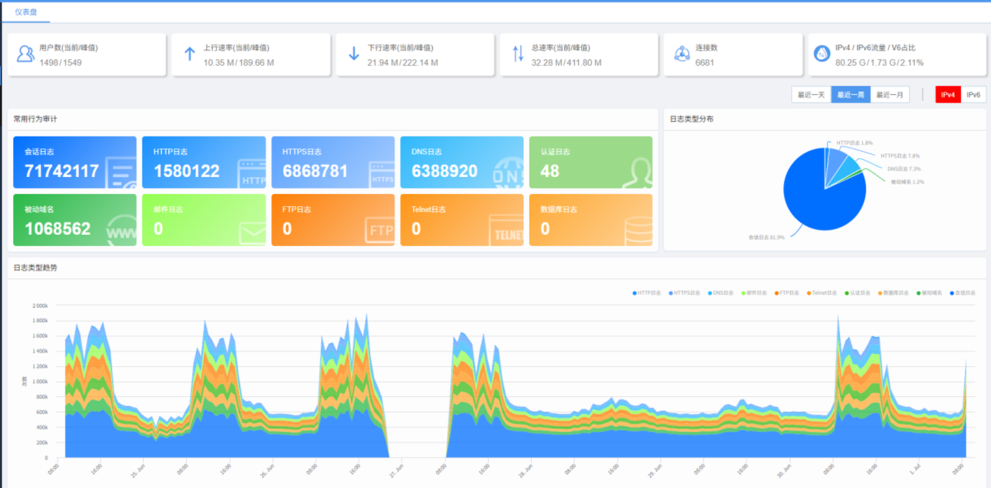
Task: Click the TELNET icon on Telnet日志 card
Action: [x=506, y=230]
